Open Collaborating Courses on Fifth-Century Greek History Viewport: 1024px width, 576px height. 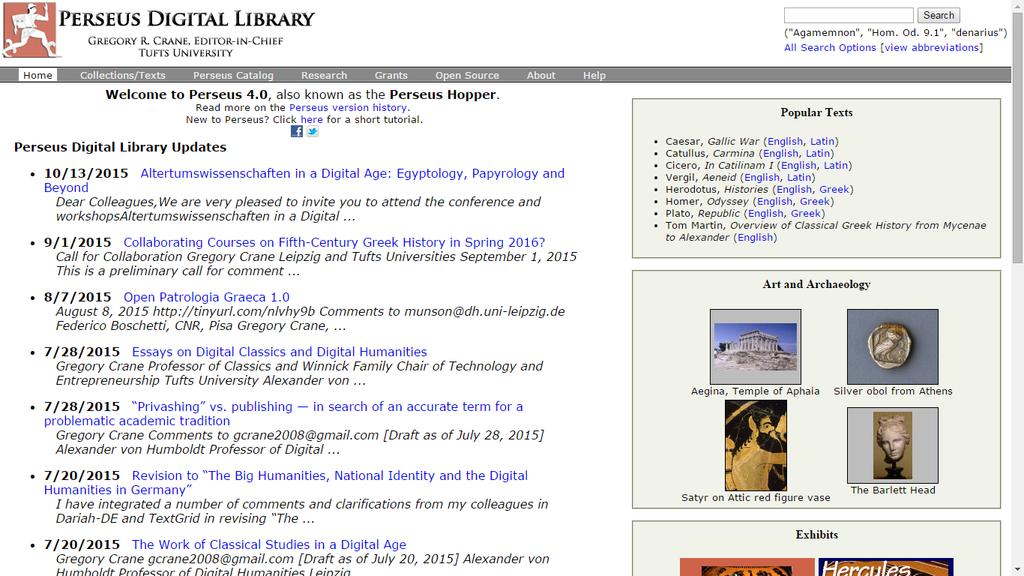coord(334,242)
